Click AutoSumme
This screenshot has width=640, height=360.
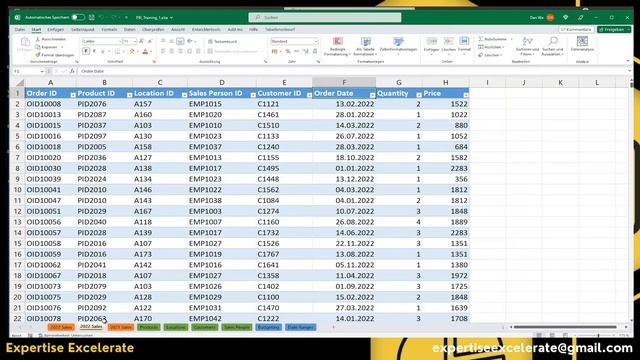[x=493, y=39]
